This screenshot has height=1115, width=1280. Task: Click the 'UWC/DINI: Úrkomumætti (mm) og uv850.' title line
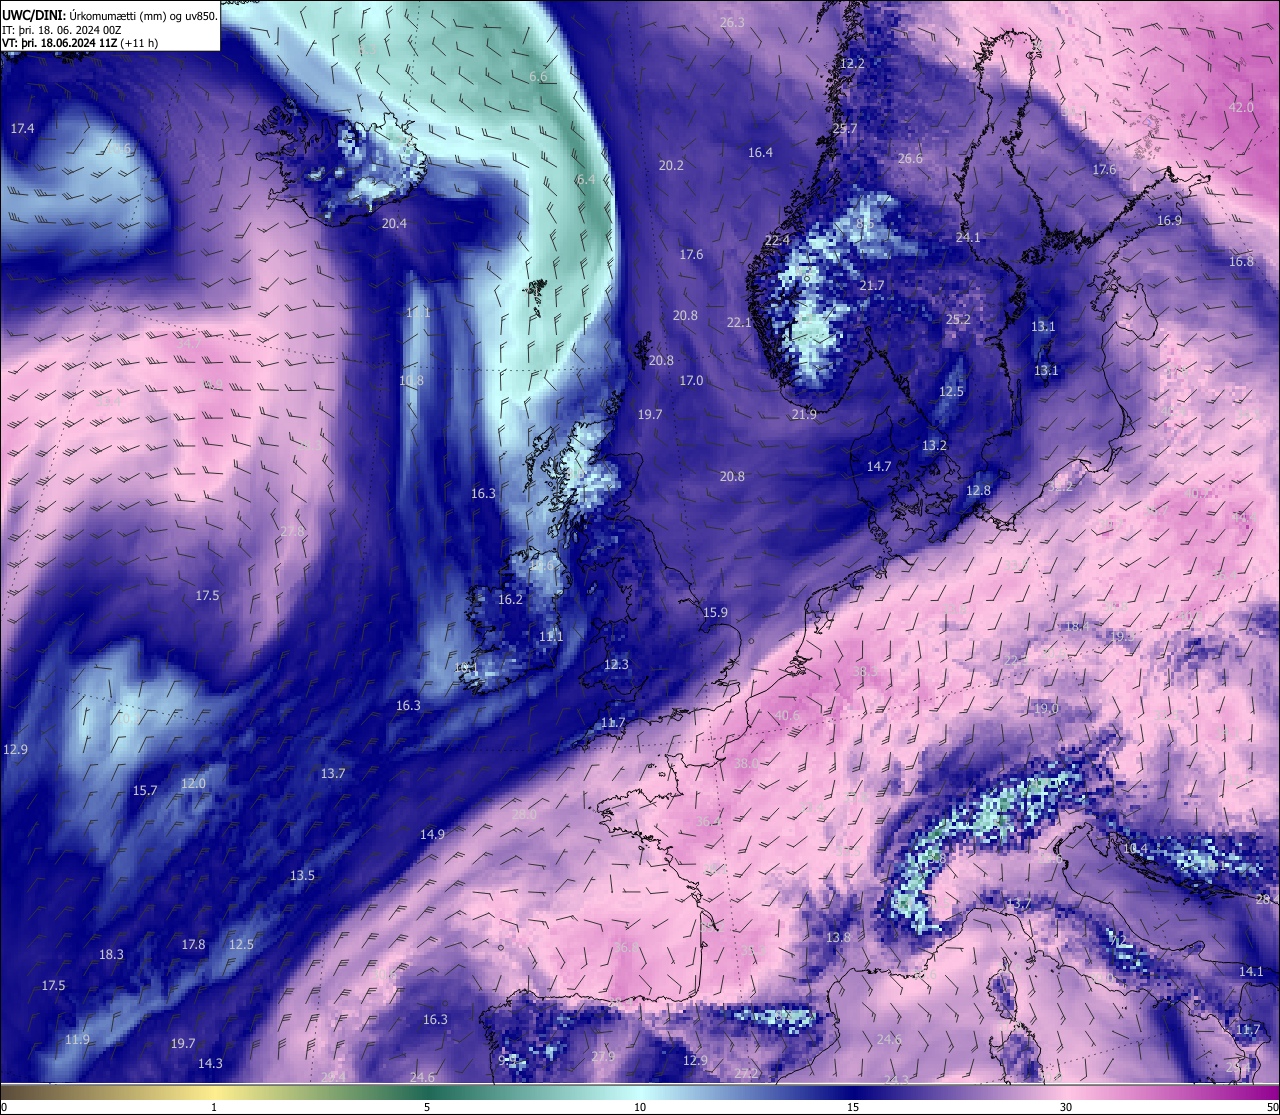pyautogui.click(x=109, y=15)
